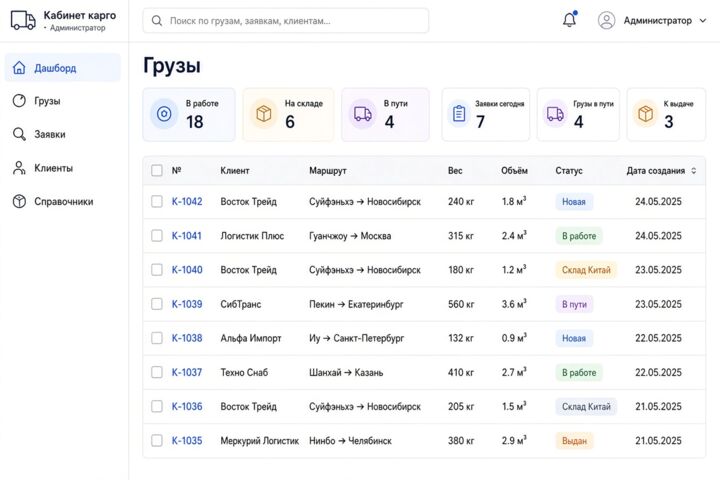This screenshot has width=720, height=480.
Task: Focus the search field Поиск по грузам
Action: [286, 21]
